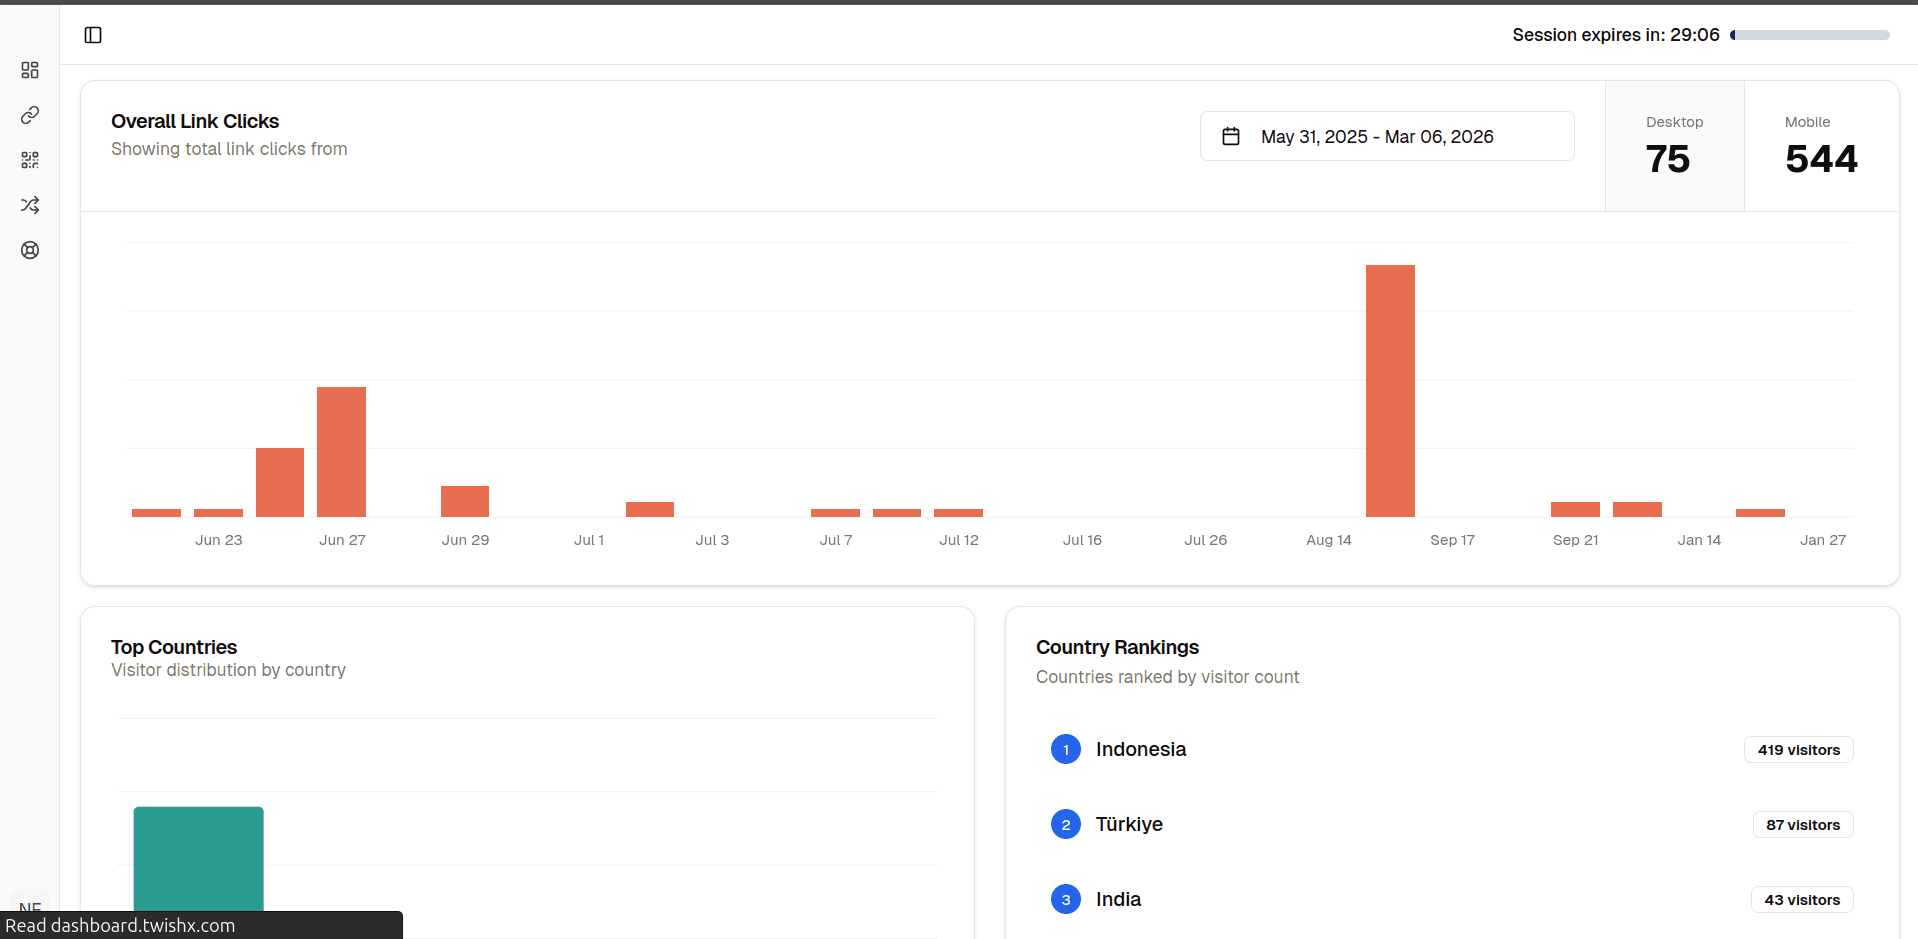Click the calendar icon in date picker
The height and width of the screenshot is (939, 1918).
[1231, 136]
